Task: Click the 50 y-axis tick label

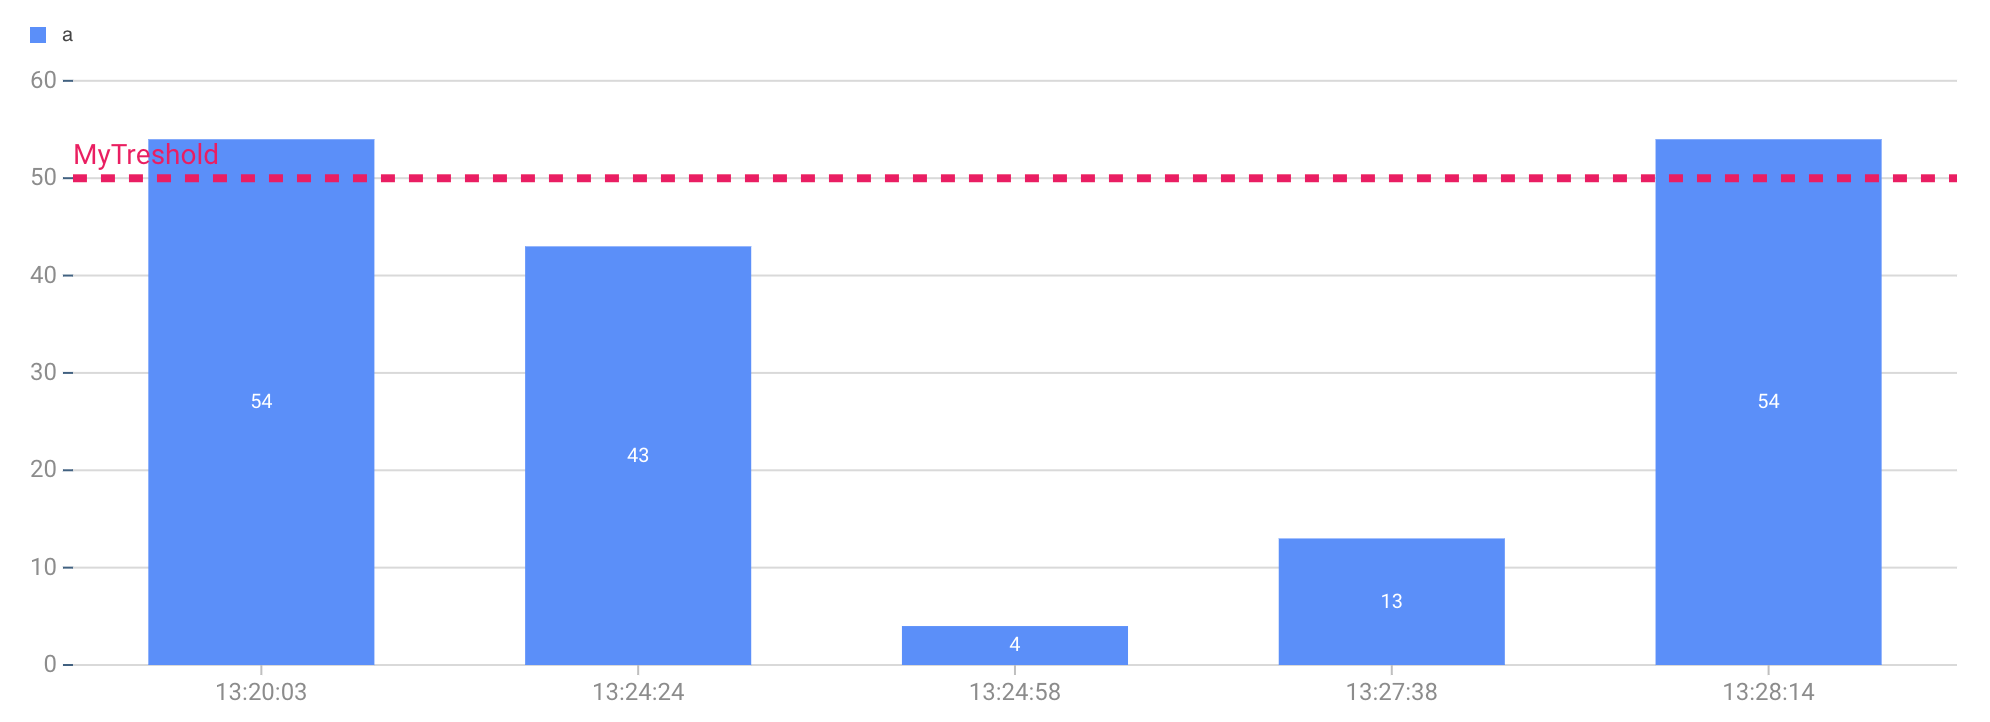Action: pyautogui.click(x=43, y=178)
